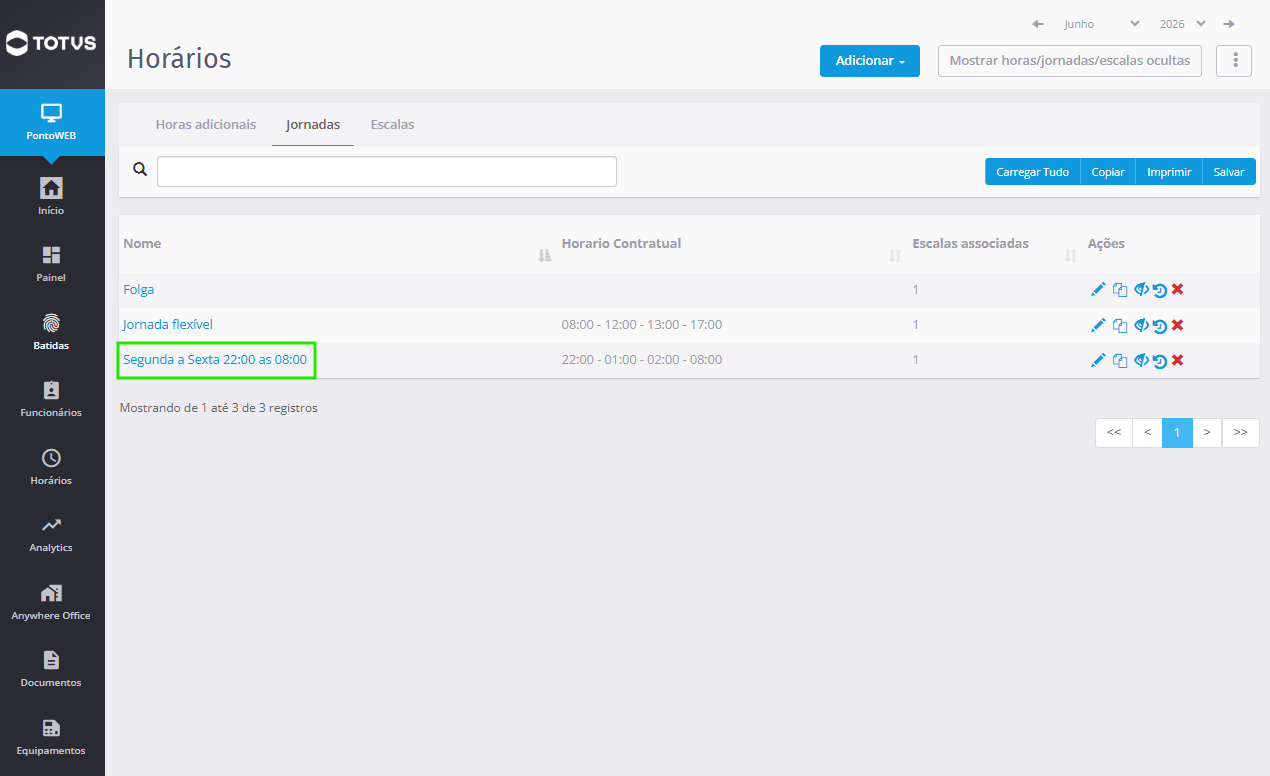This screenshot has height=776, width=1270.
Task: Open Analytics from the sidebar
Action: 51,534
